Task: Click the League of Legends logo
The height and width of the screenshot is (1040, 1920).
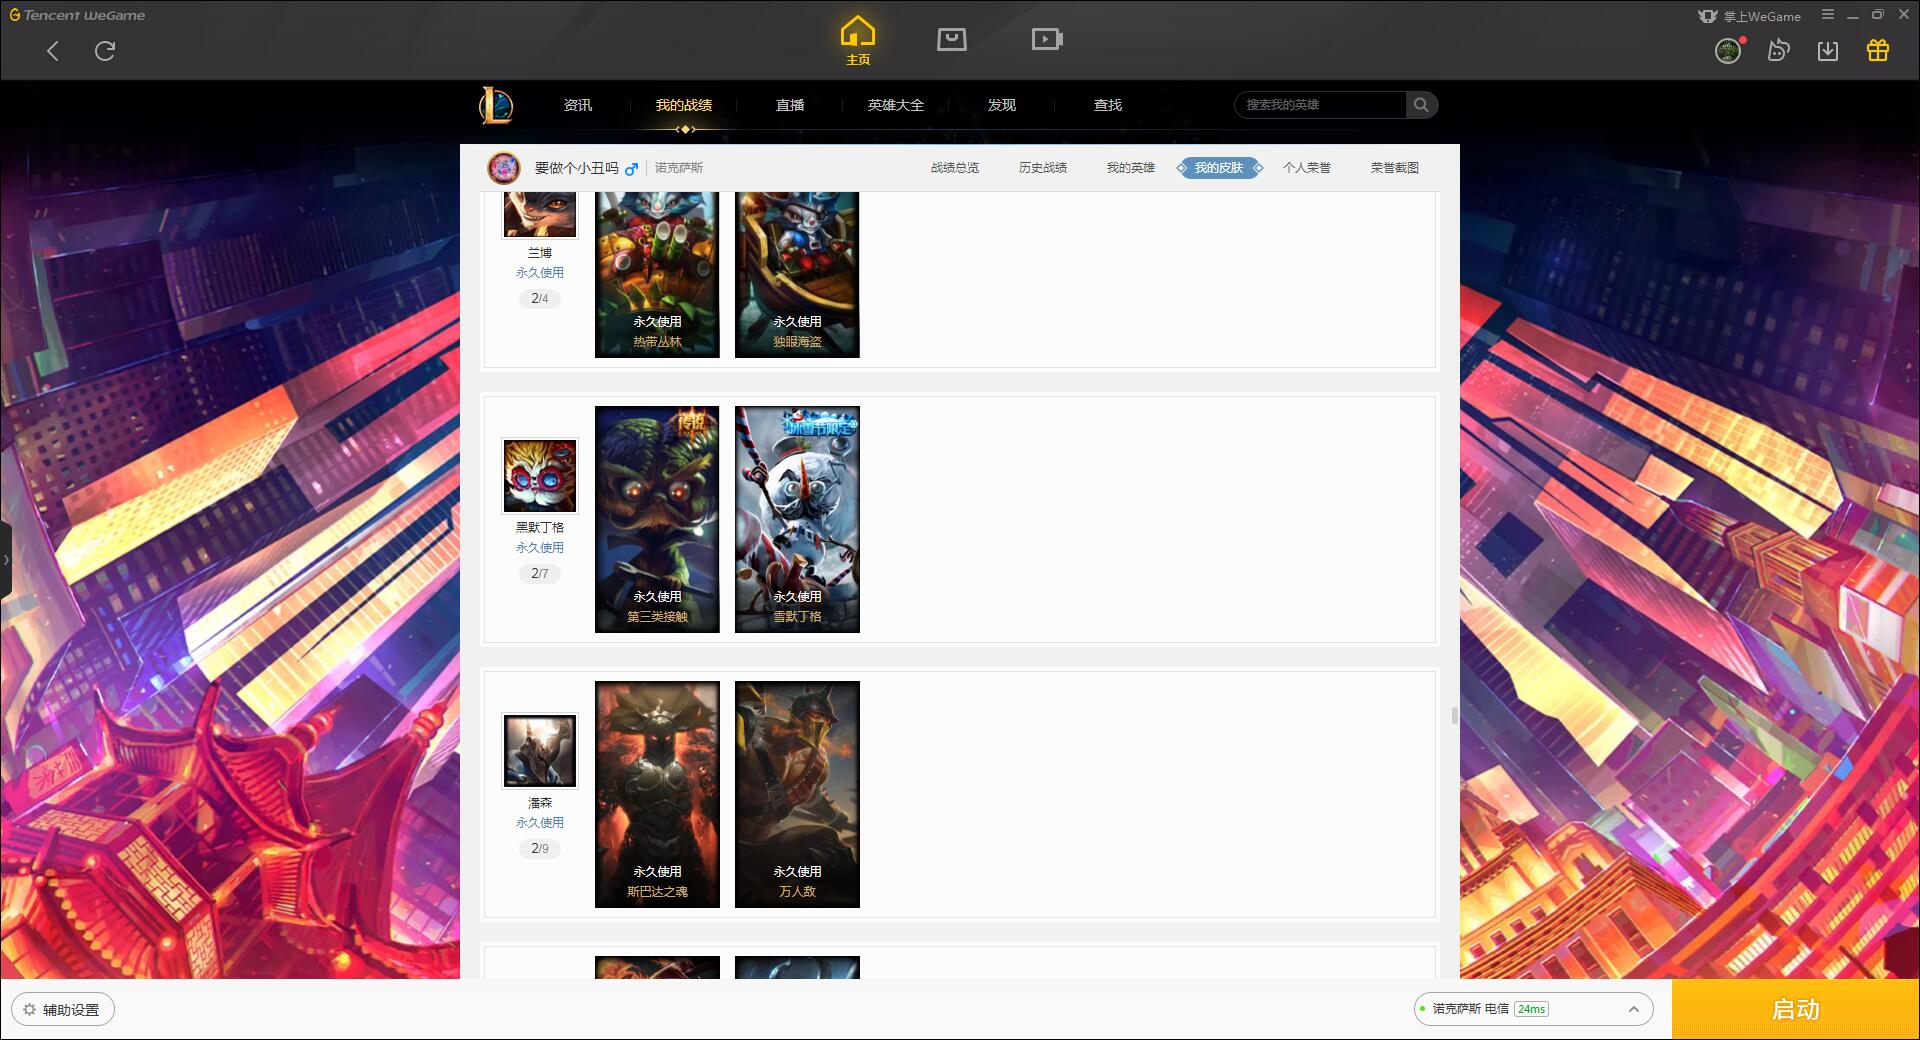Action: [497, 105]
